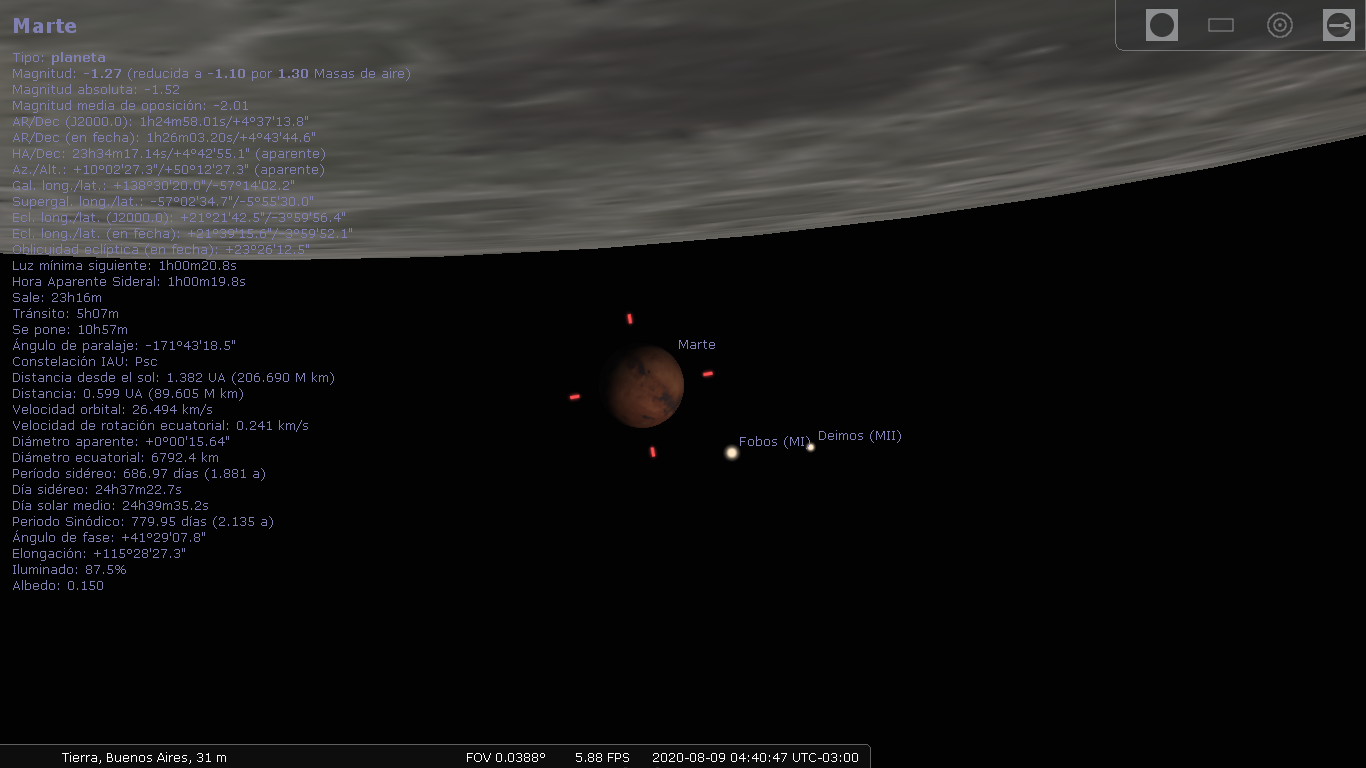Open date and time from status bar

(755, 758)
